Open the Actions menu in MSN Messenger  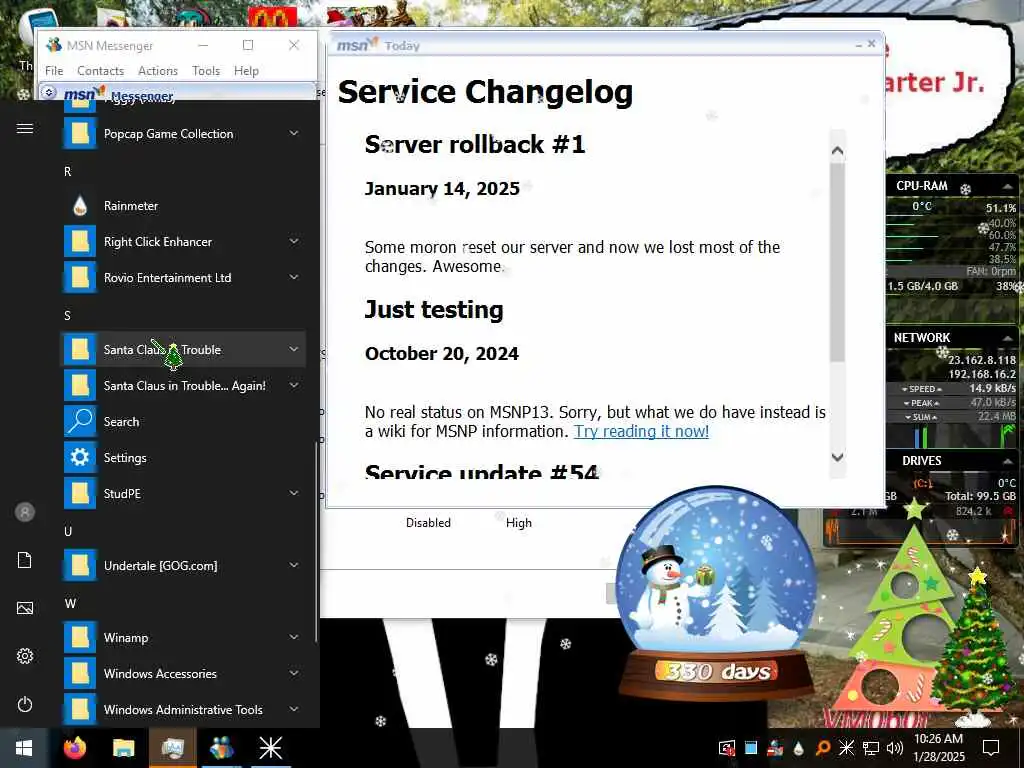pyautogui.click(x=158, y=71)
